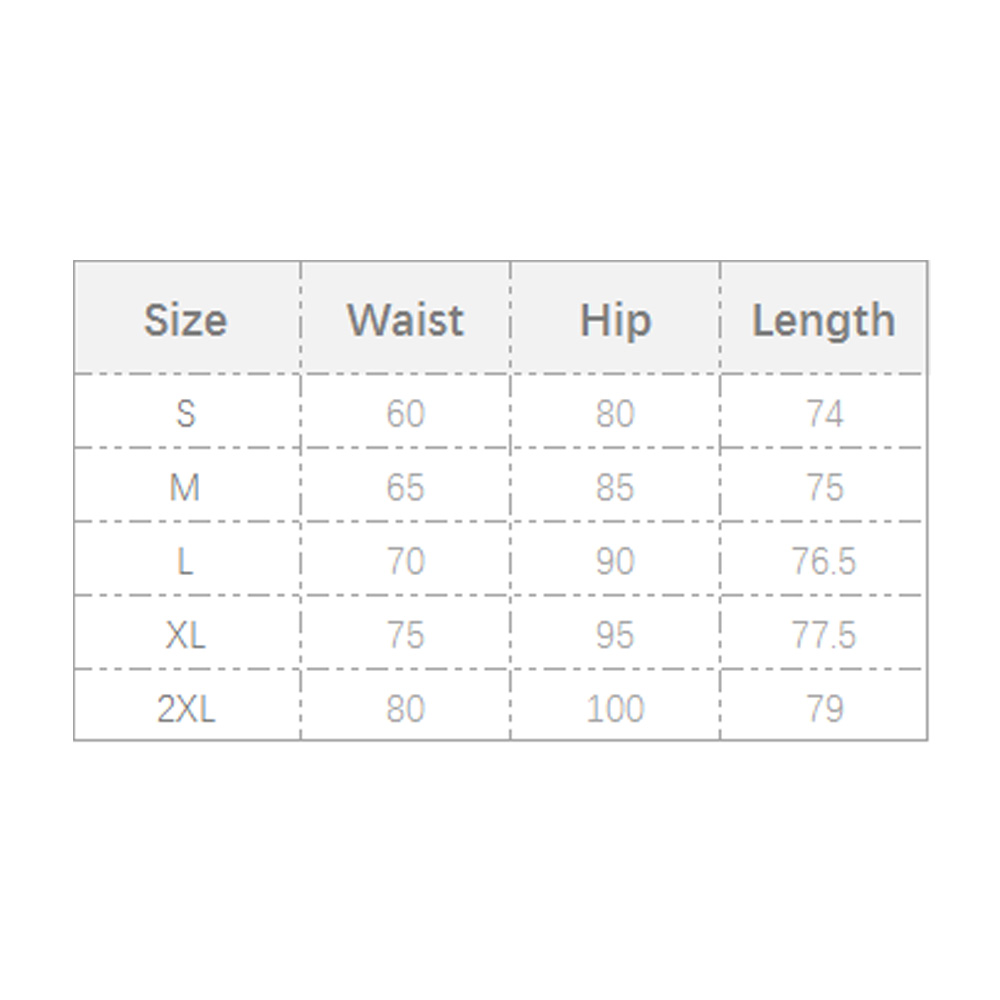Viewport: 1000px width, 1000px height.
Task: Click length value 77.5
Action: coord(824,635)
